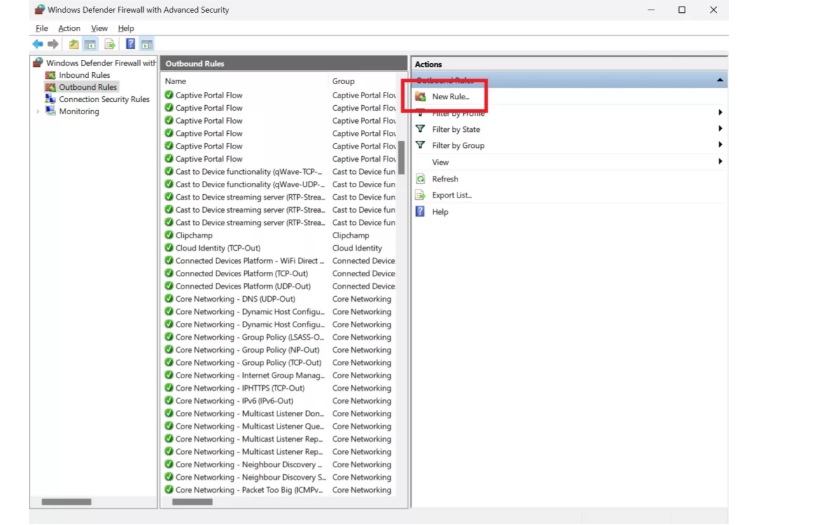Select Inbound Rules in the tree
Image resolution: width=818 pixels, height=525 pixels.
point(85,75)
